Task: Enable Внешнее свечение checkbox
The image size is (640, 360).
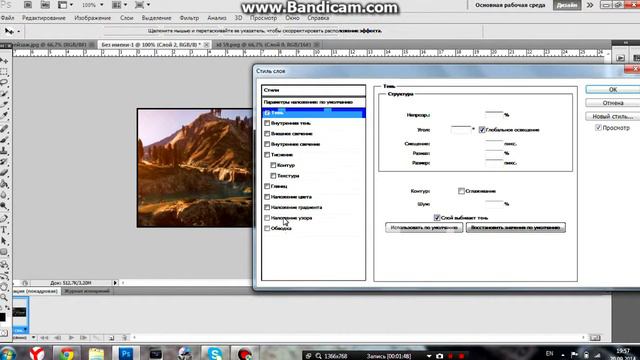Action: pyautogui.click(x=267, y=133)
